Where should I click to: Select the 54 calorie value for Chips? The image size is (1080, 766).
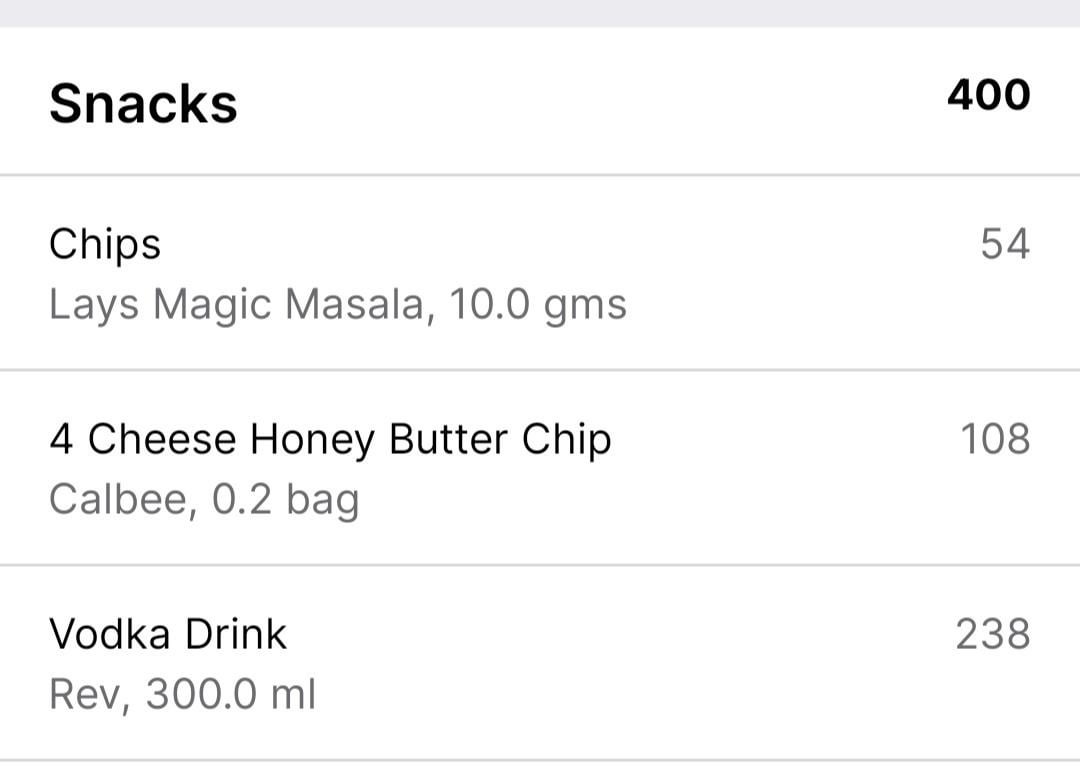1004,244
